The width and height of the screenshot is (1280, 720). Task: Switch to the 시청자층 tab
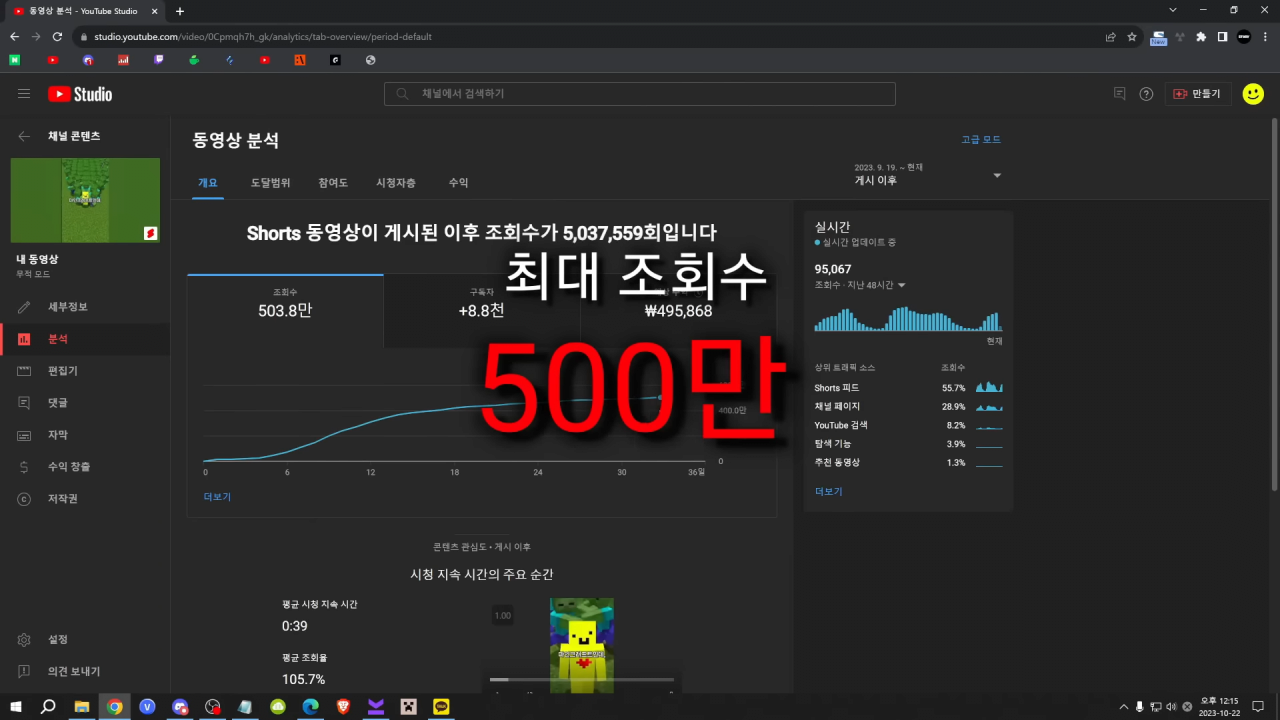pos(396,183)
